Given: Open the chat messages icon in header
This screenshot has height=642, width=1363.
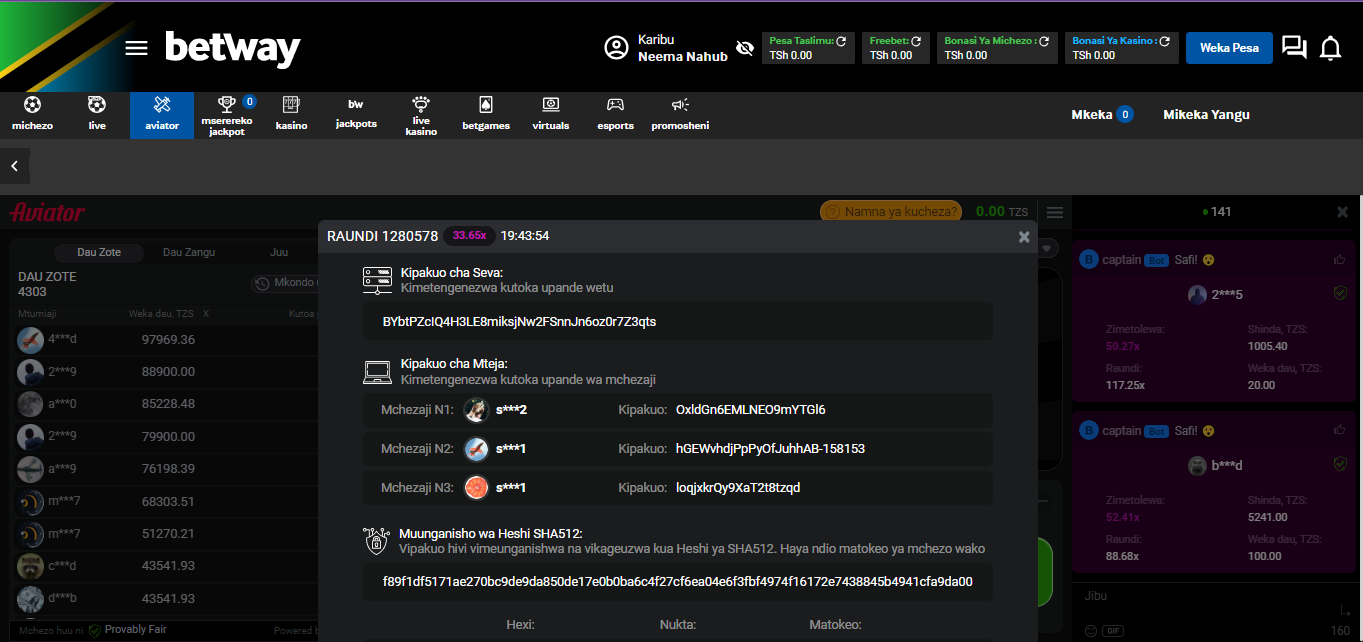Looking at the screenshot, I should pos(1294,48).
